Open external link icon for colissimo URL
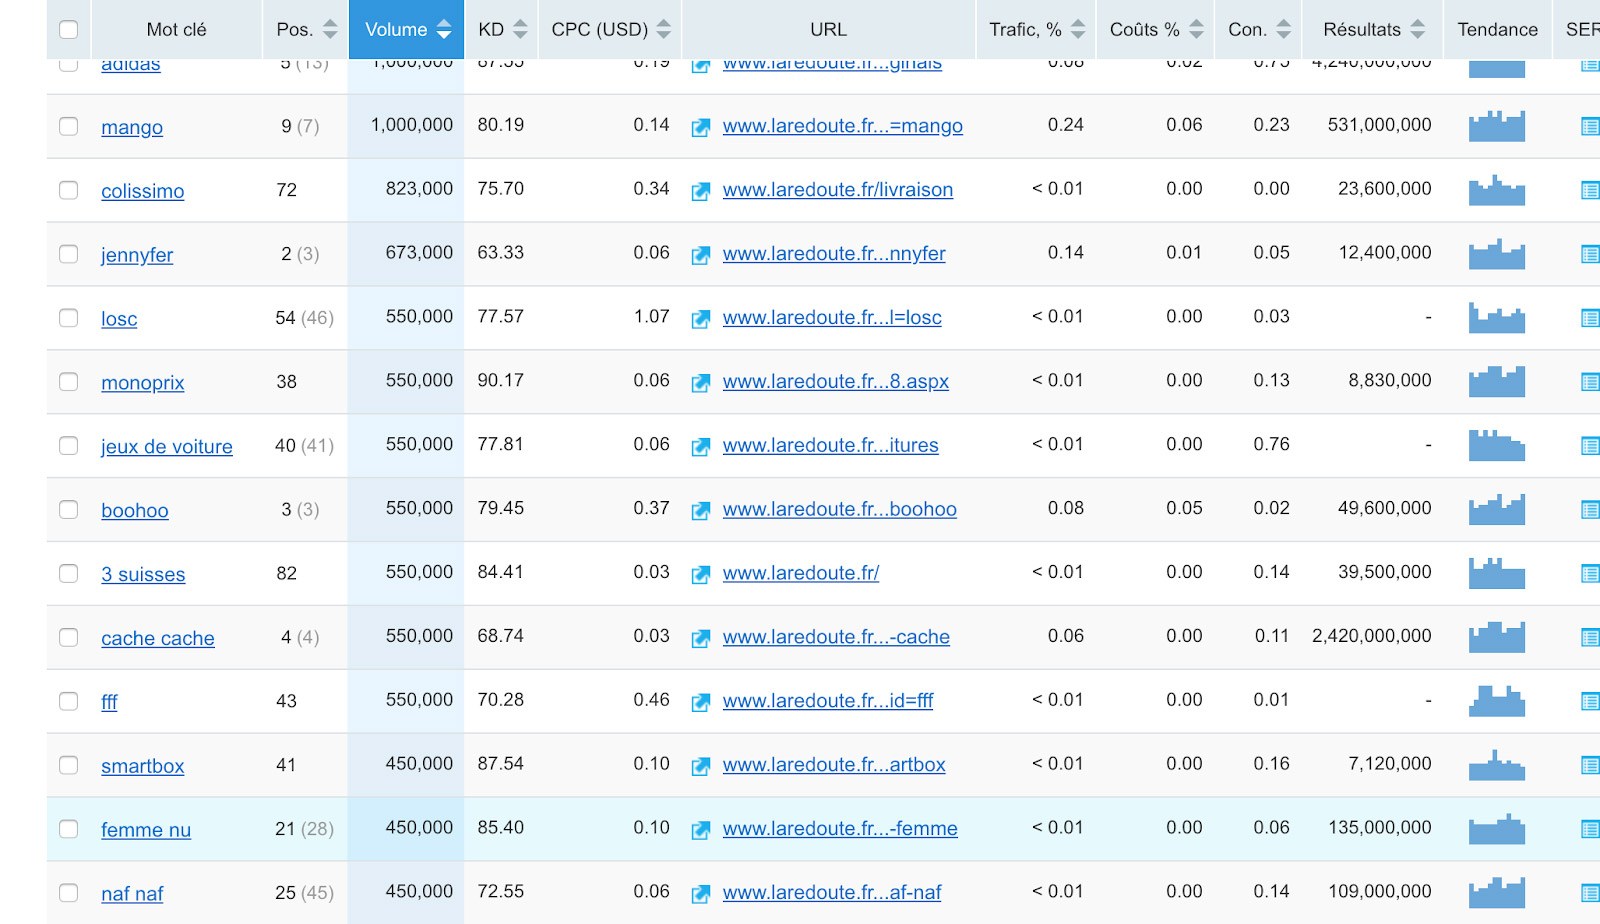Screen dimensions: 1600x924 701,191
